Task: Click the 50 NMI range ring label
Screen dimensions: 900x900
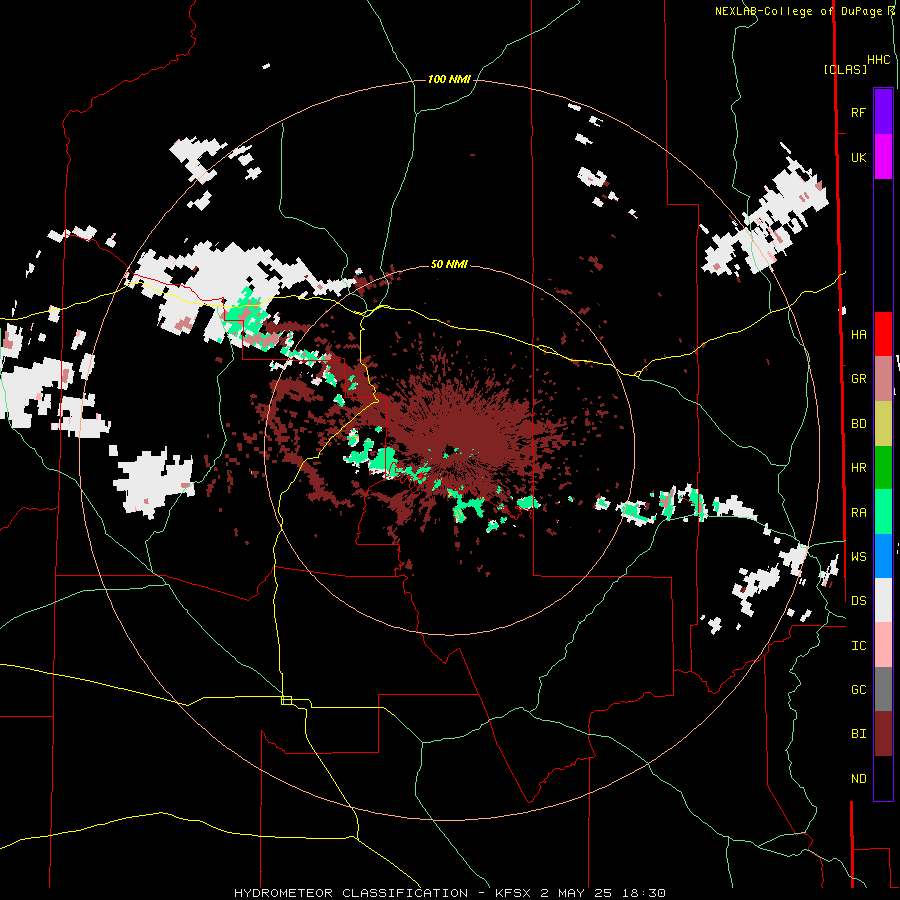Action: click(449, 264)
